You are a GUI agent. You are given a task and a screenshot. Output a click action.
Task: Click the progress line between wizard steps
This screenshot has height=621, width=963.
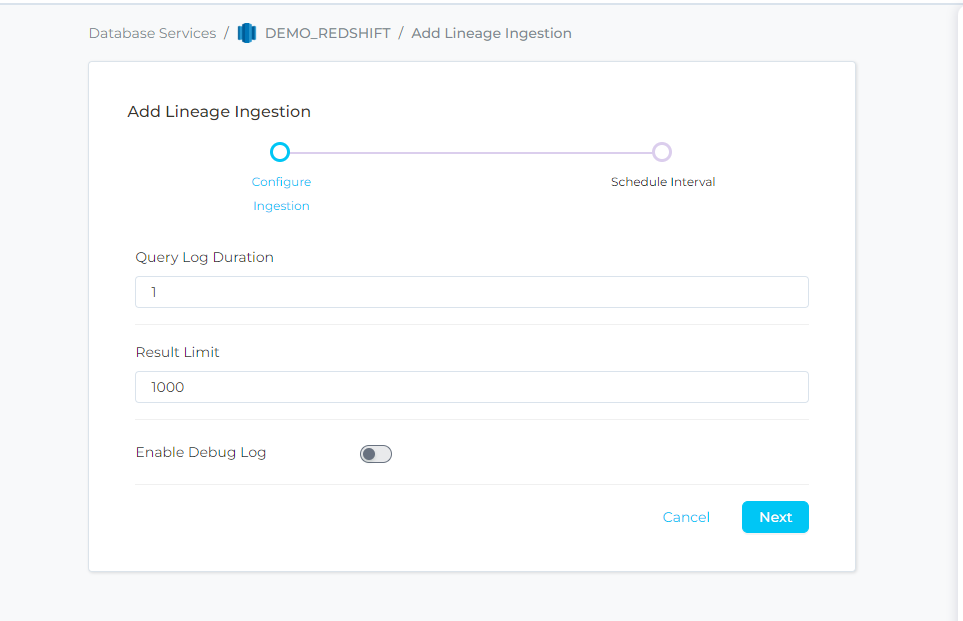(470, 152)
